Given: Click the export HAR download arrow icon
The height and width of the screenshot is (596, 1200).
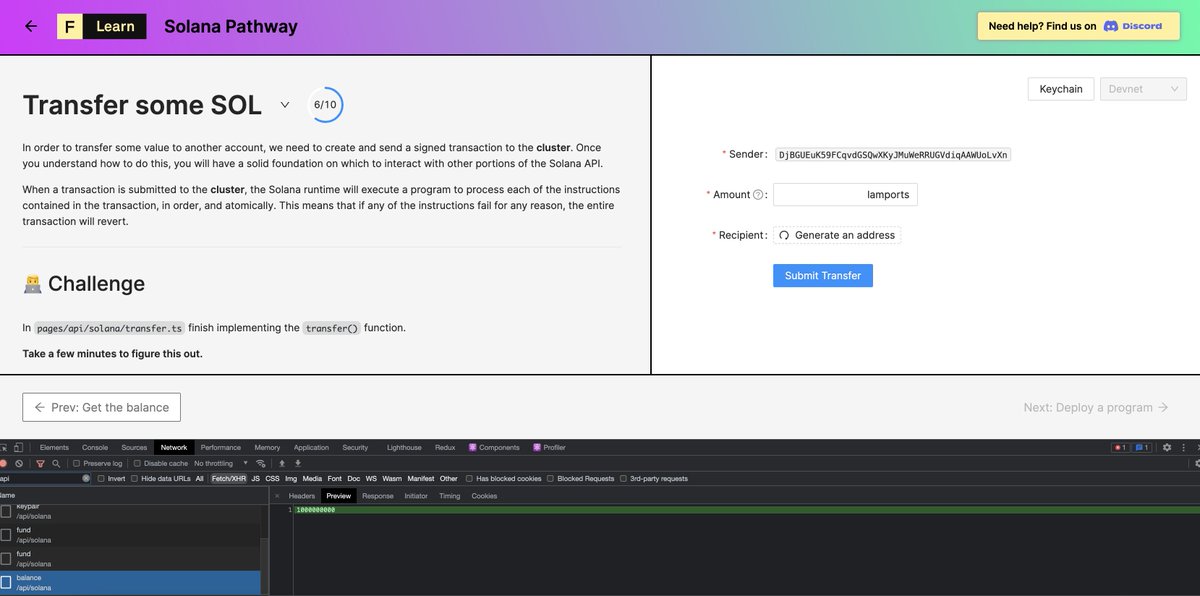Looking at the screenshot, I should (298, 464).
